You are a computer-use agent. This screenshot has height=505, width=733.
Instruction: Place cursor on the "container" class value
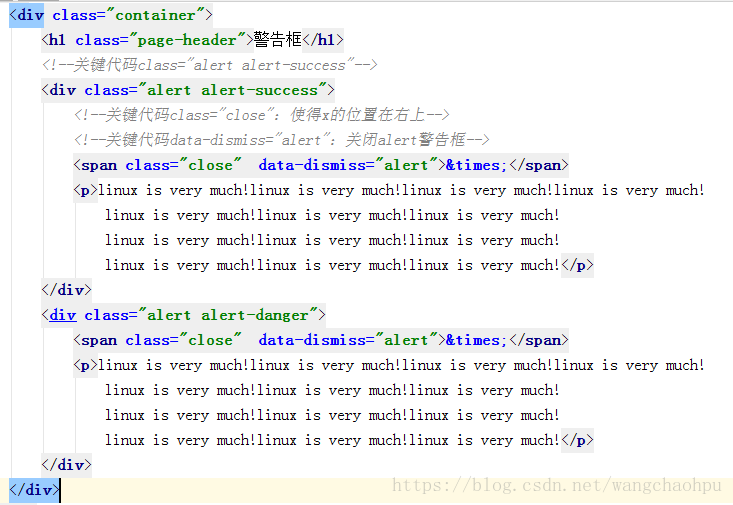(x=156, y=15)
